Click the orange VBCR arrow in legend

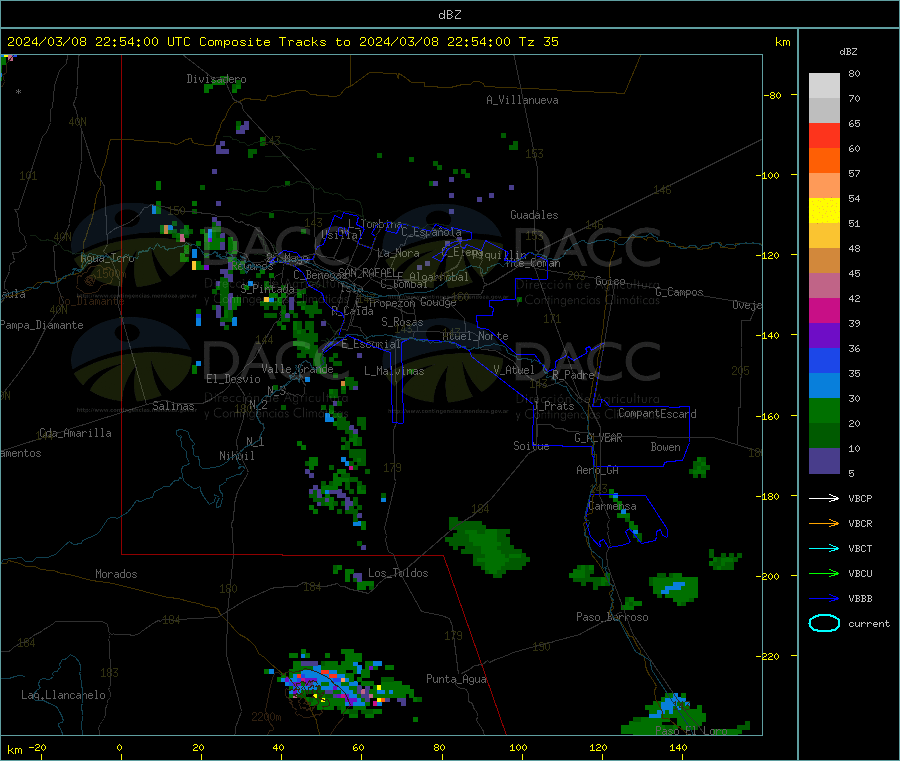[x=824, y=523]
